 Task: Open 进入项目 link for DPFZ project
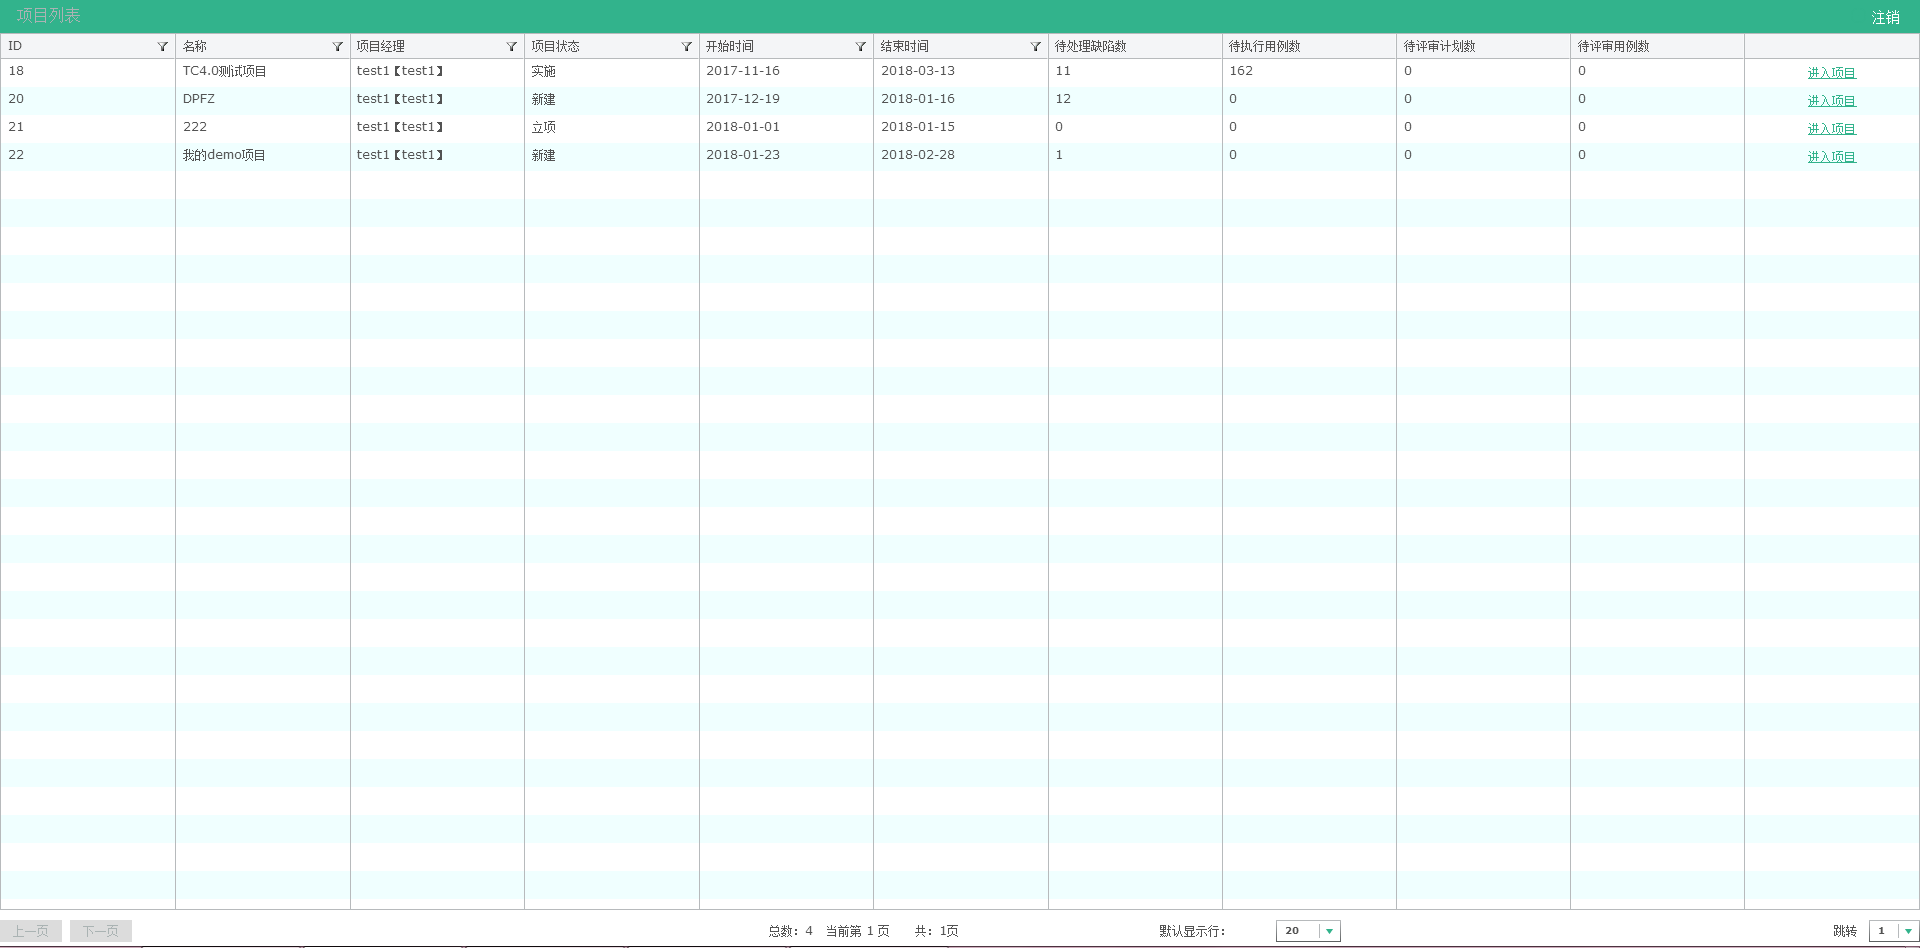[x=1831, y=101]
